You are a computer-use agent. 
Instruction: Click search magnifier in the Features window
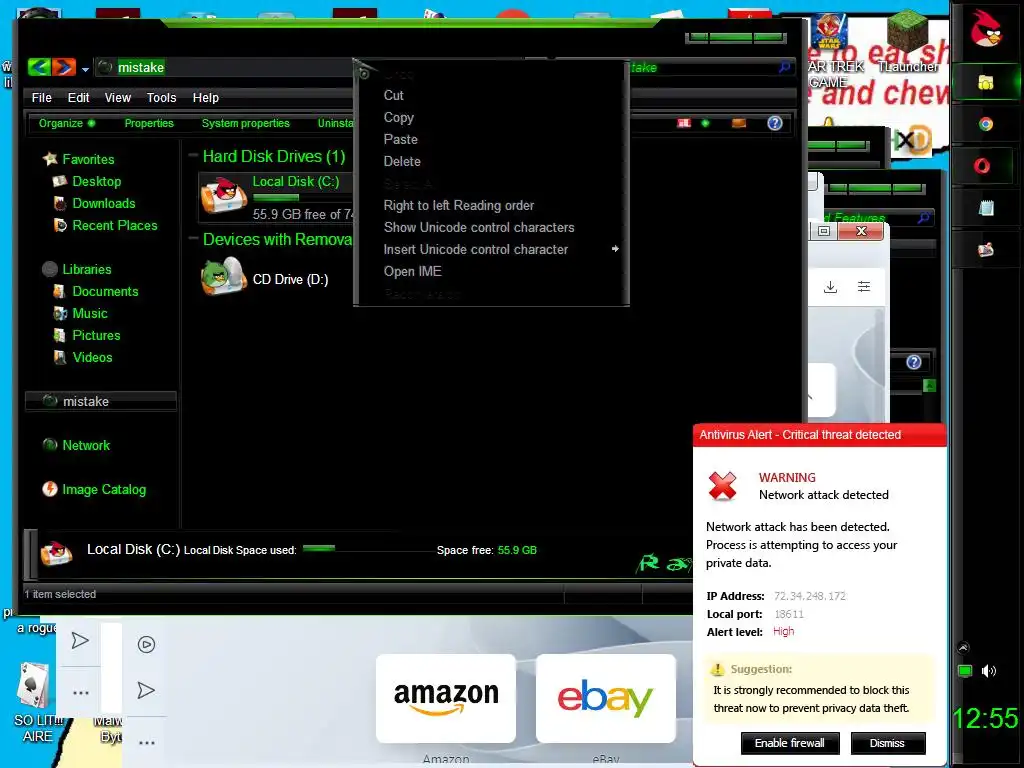click(x=923, y=217)
